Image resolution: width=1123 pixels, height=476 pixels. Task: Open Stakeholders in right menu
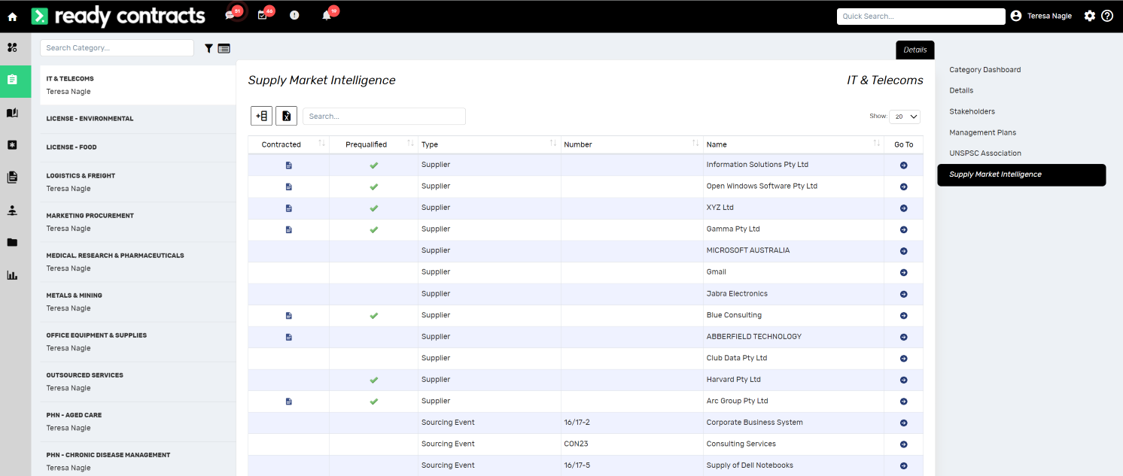[973, 112]
